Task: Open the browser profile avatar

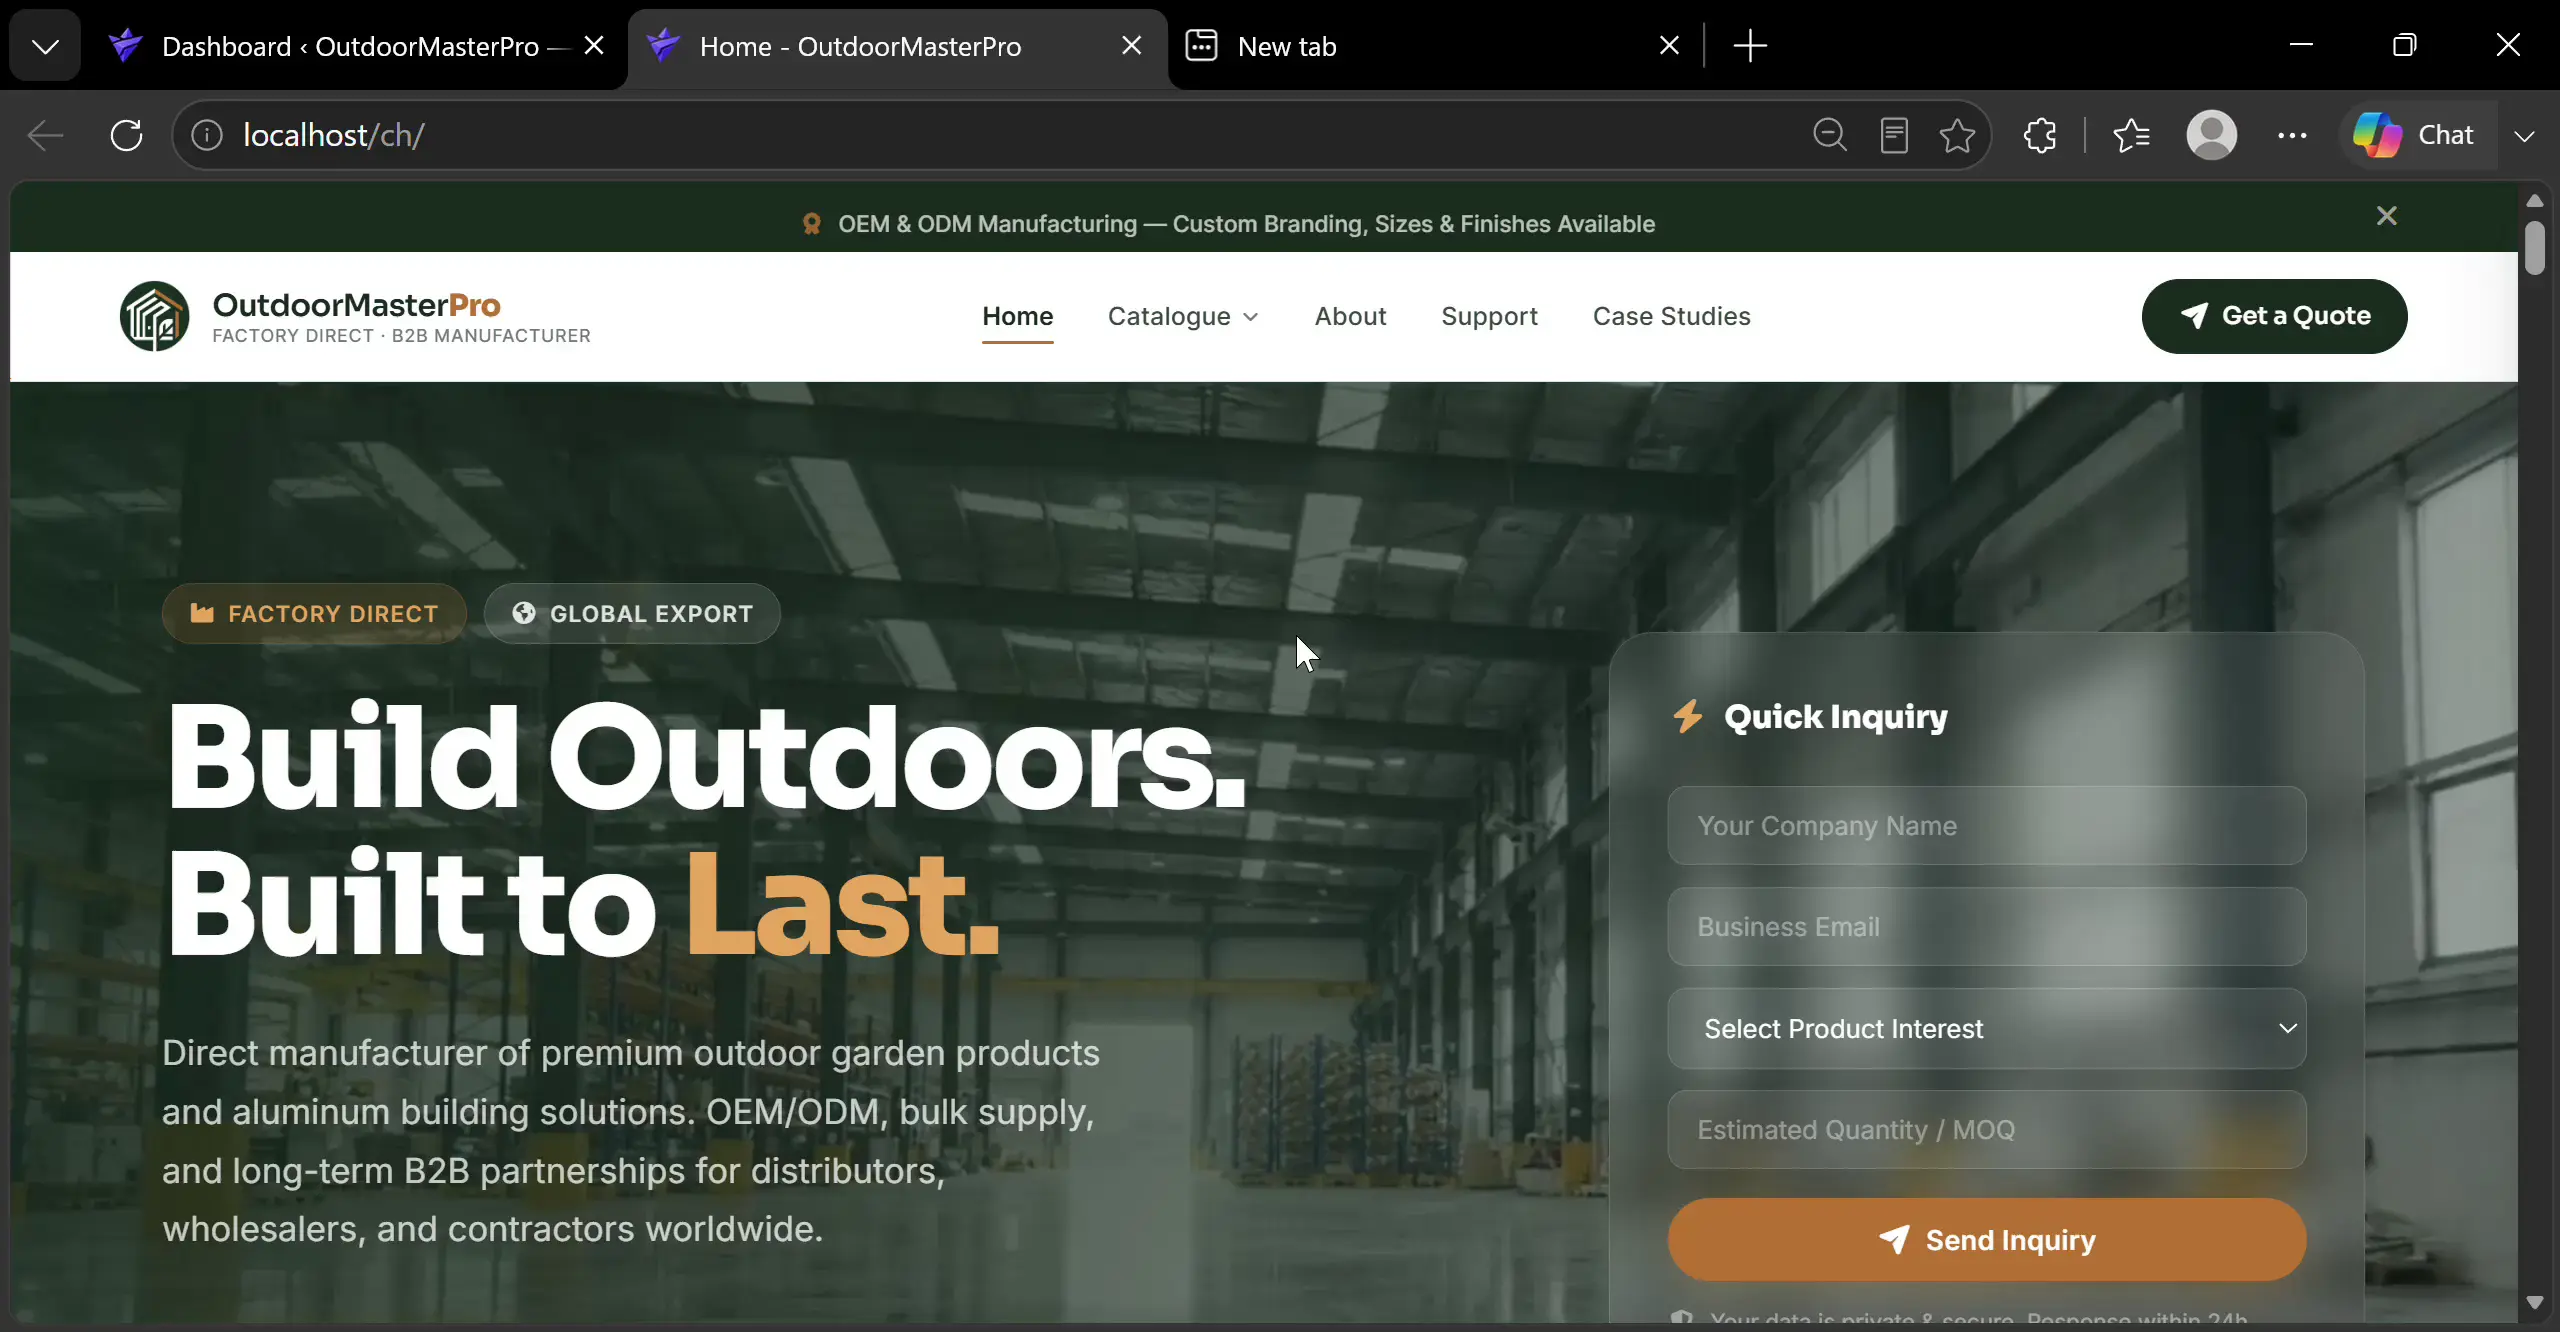Action: [x=2212, y=135]
